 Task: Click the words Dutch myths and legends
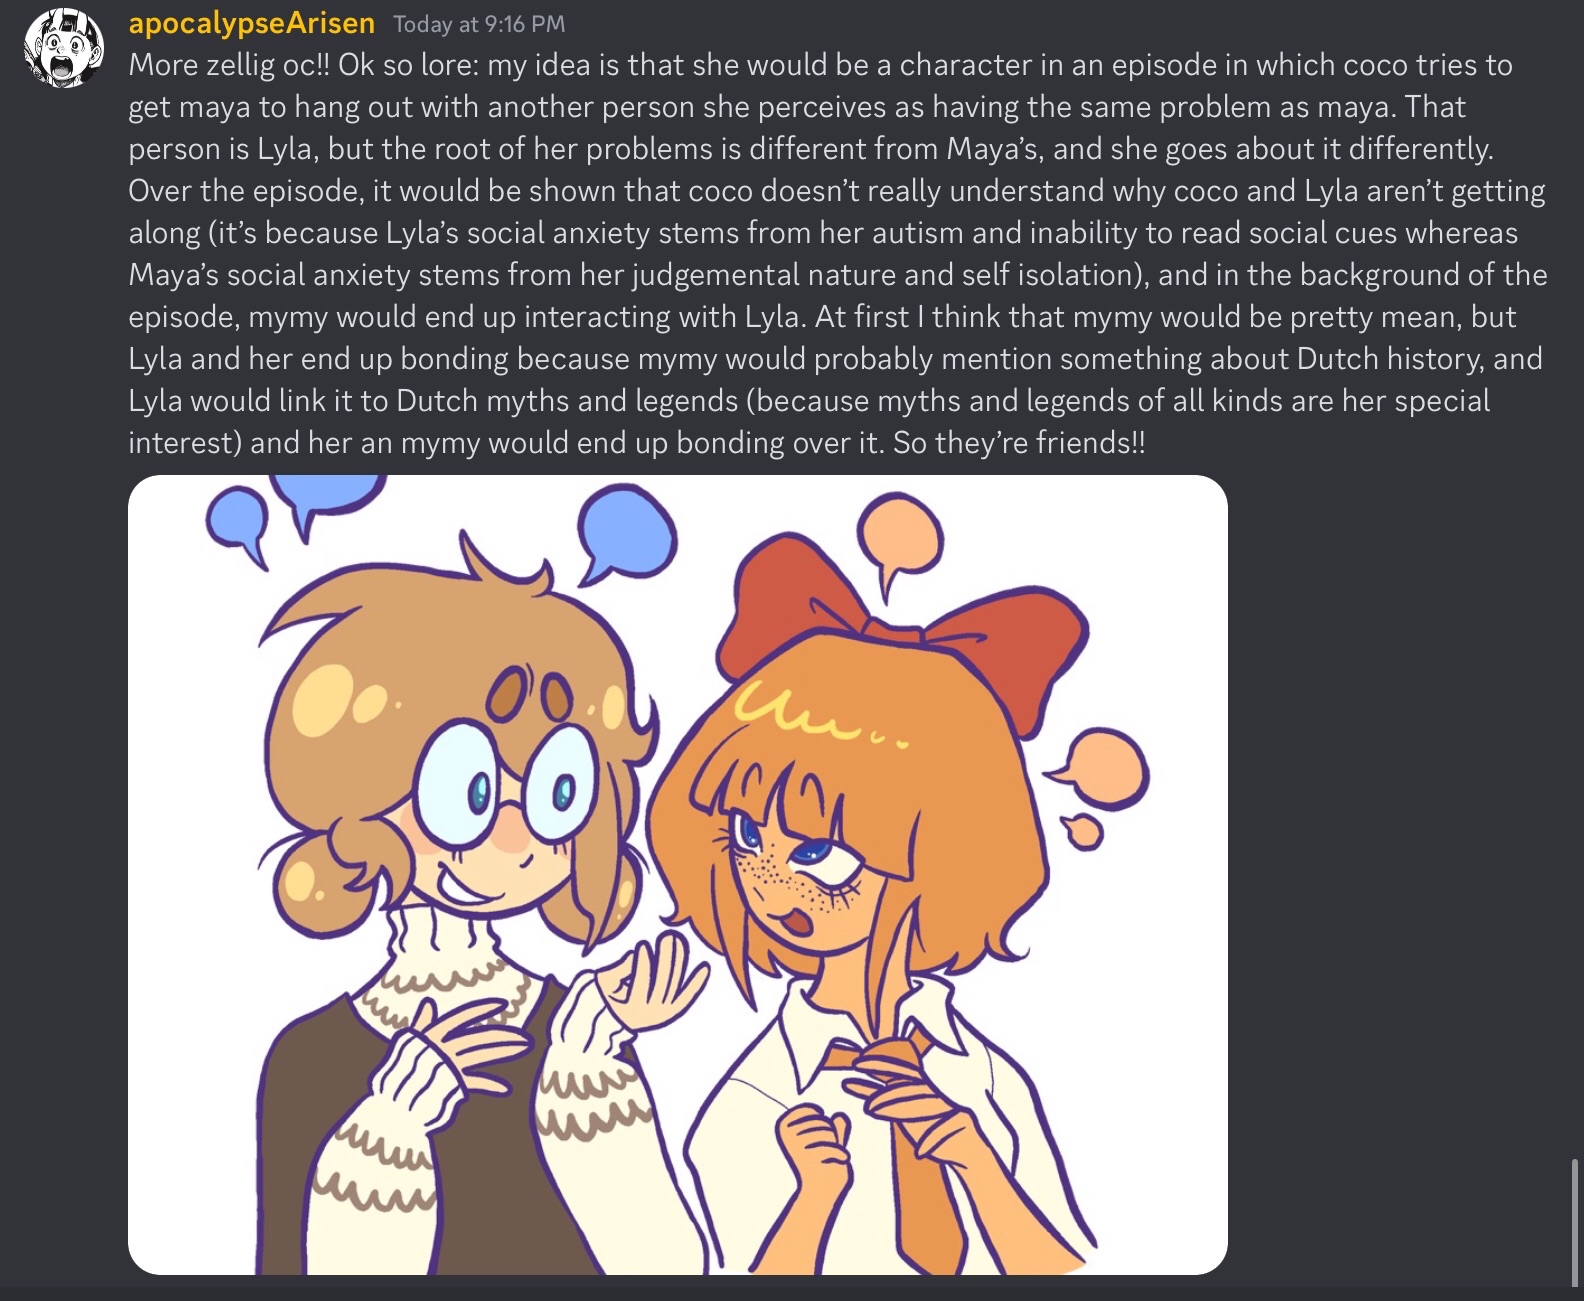(x=567, y=400)
